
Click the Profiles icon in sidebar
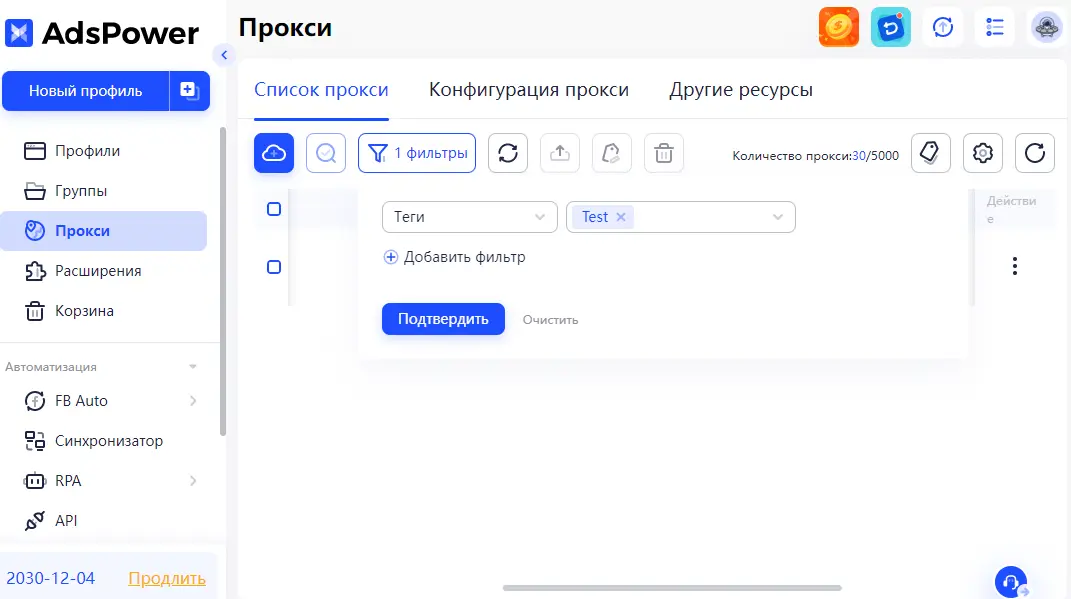point(35,151)
